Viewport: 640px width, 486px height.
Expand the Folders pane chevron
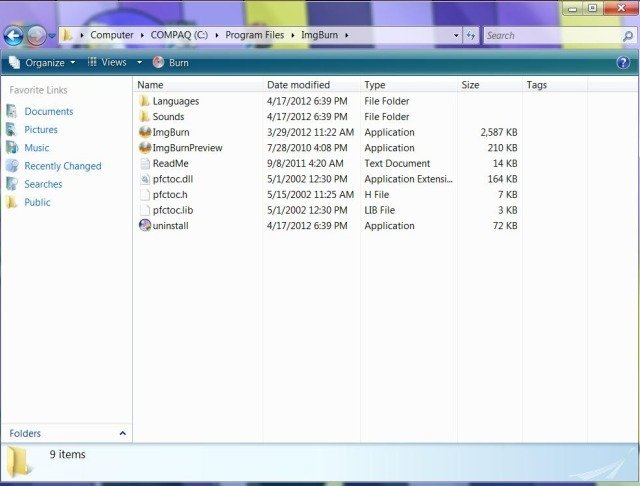pyautogui.click(x=122, y=433)
